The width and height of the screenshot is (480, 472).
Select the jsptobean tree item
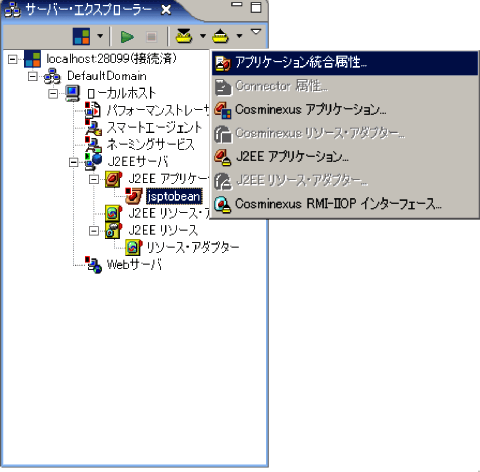[x=174, y=196]
